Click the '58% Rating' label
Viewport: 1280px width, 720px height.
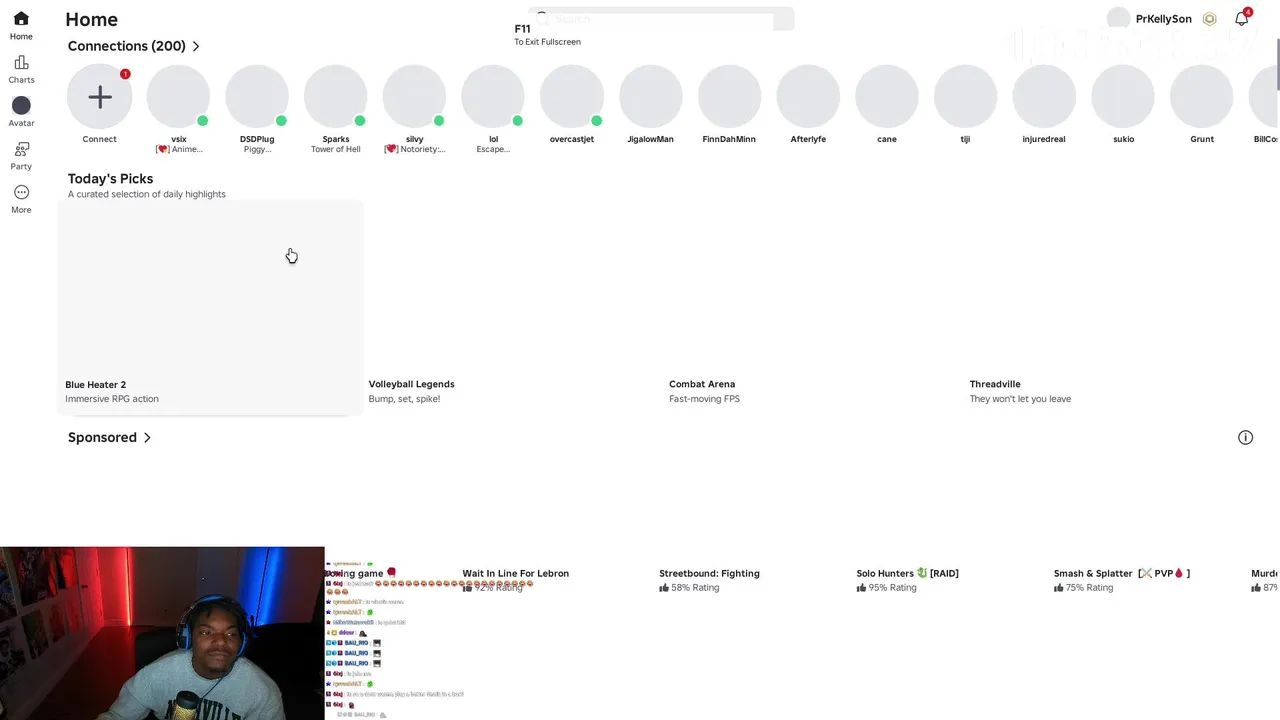[x=689, y=588]
